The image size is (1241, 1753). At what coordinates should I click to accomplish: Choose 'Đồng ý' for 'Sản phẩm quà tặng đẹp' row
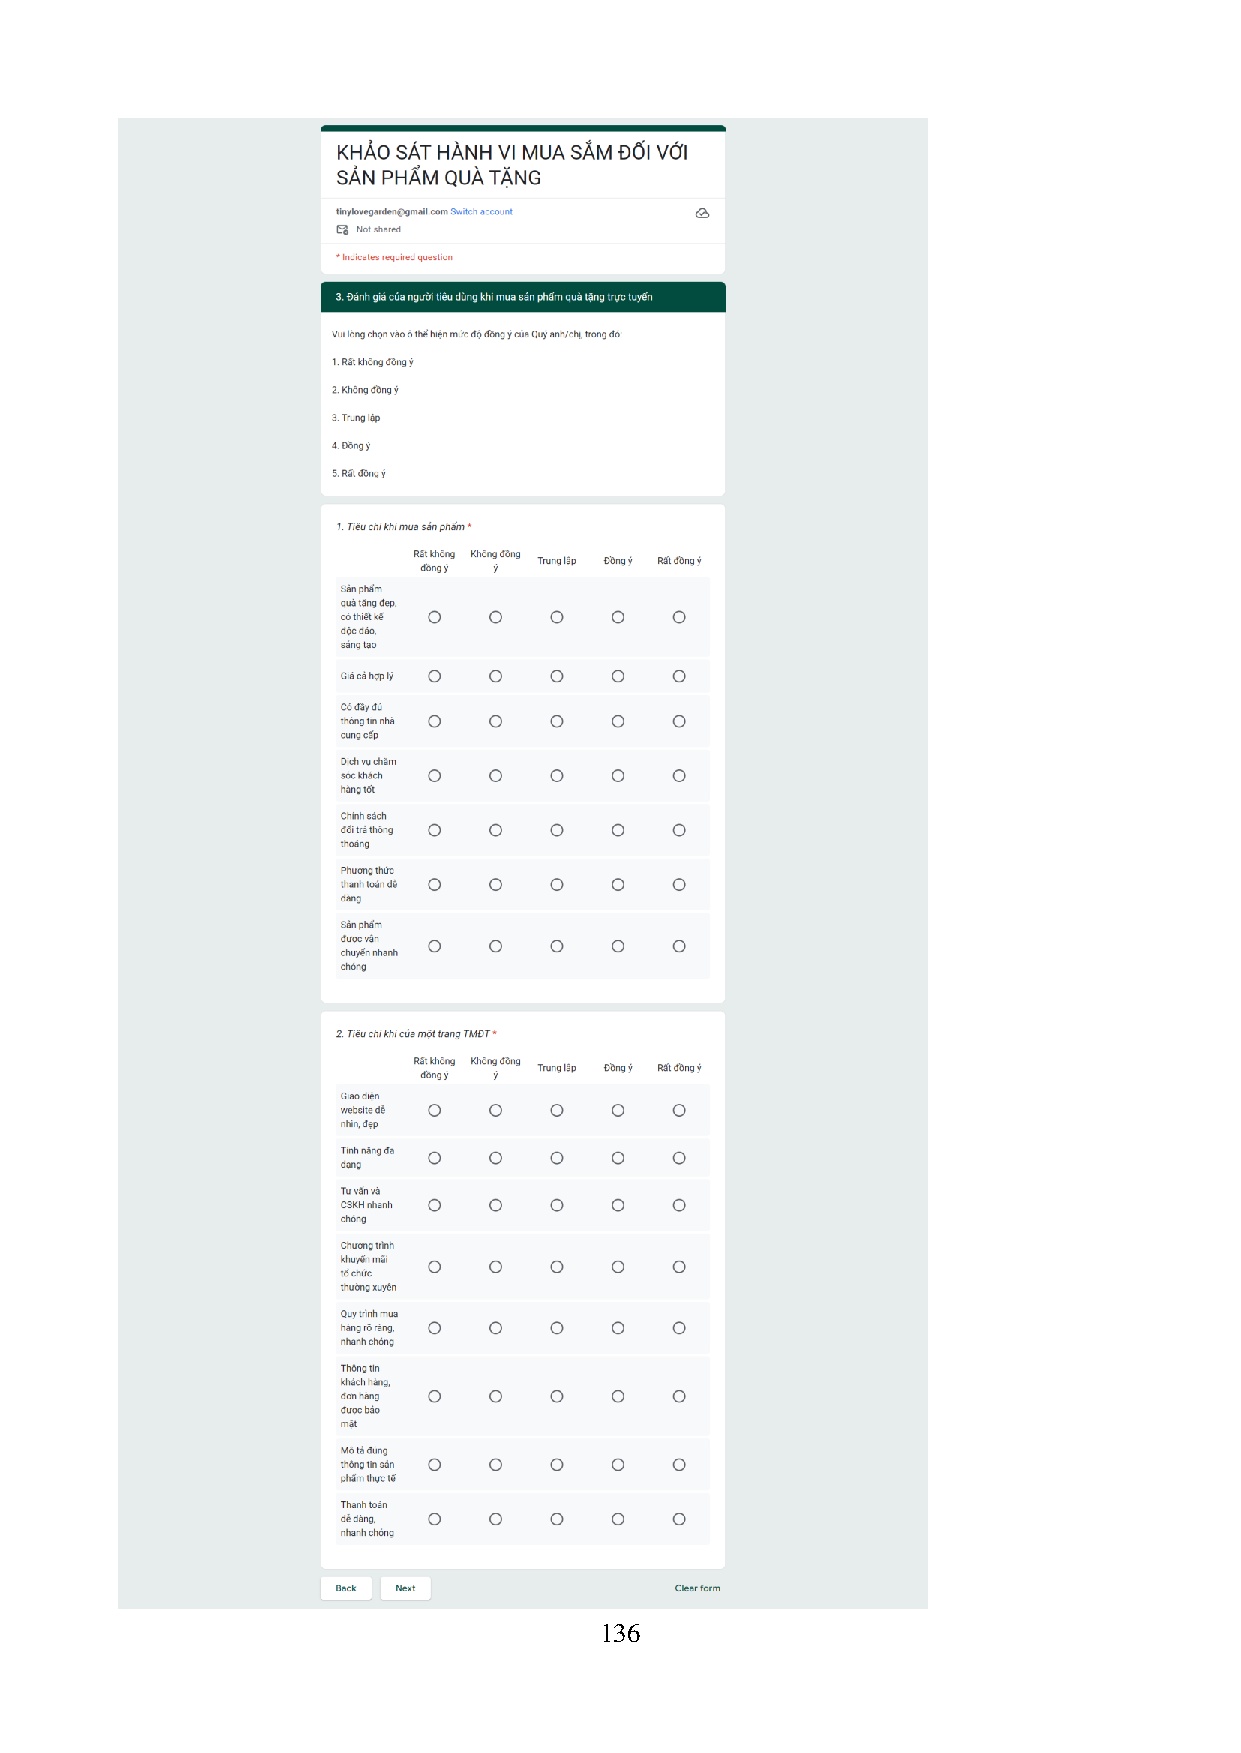click(618, 618)
